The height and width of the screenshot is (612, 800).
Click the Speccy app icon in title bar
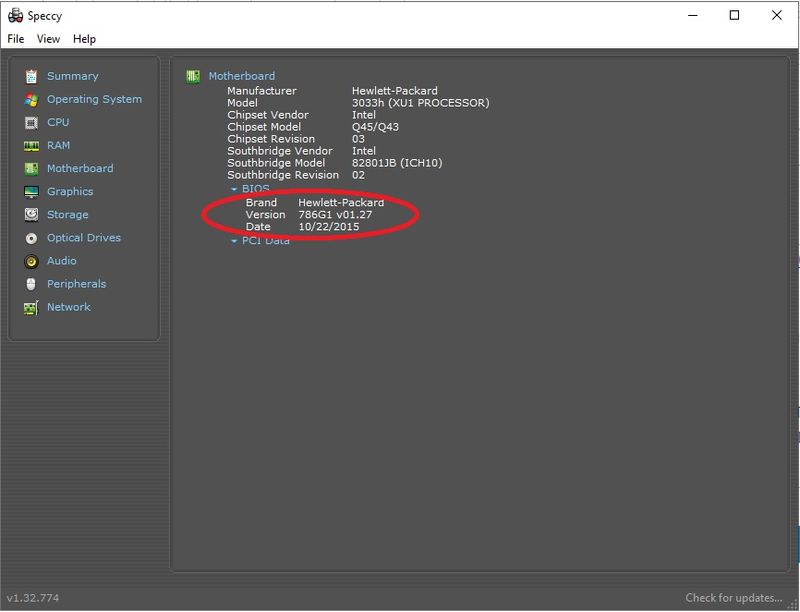[x=15, y=16]
